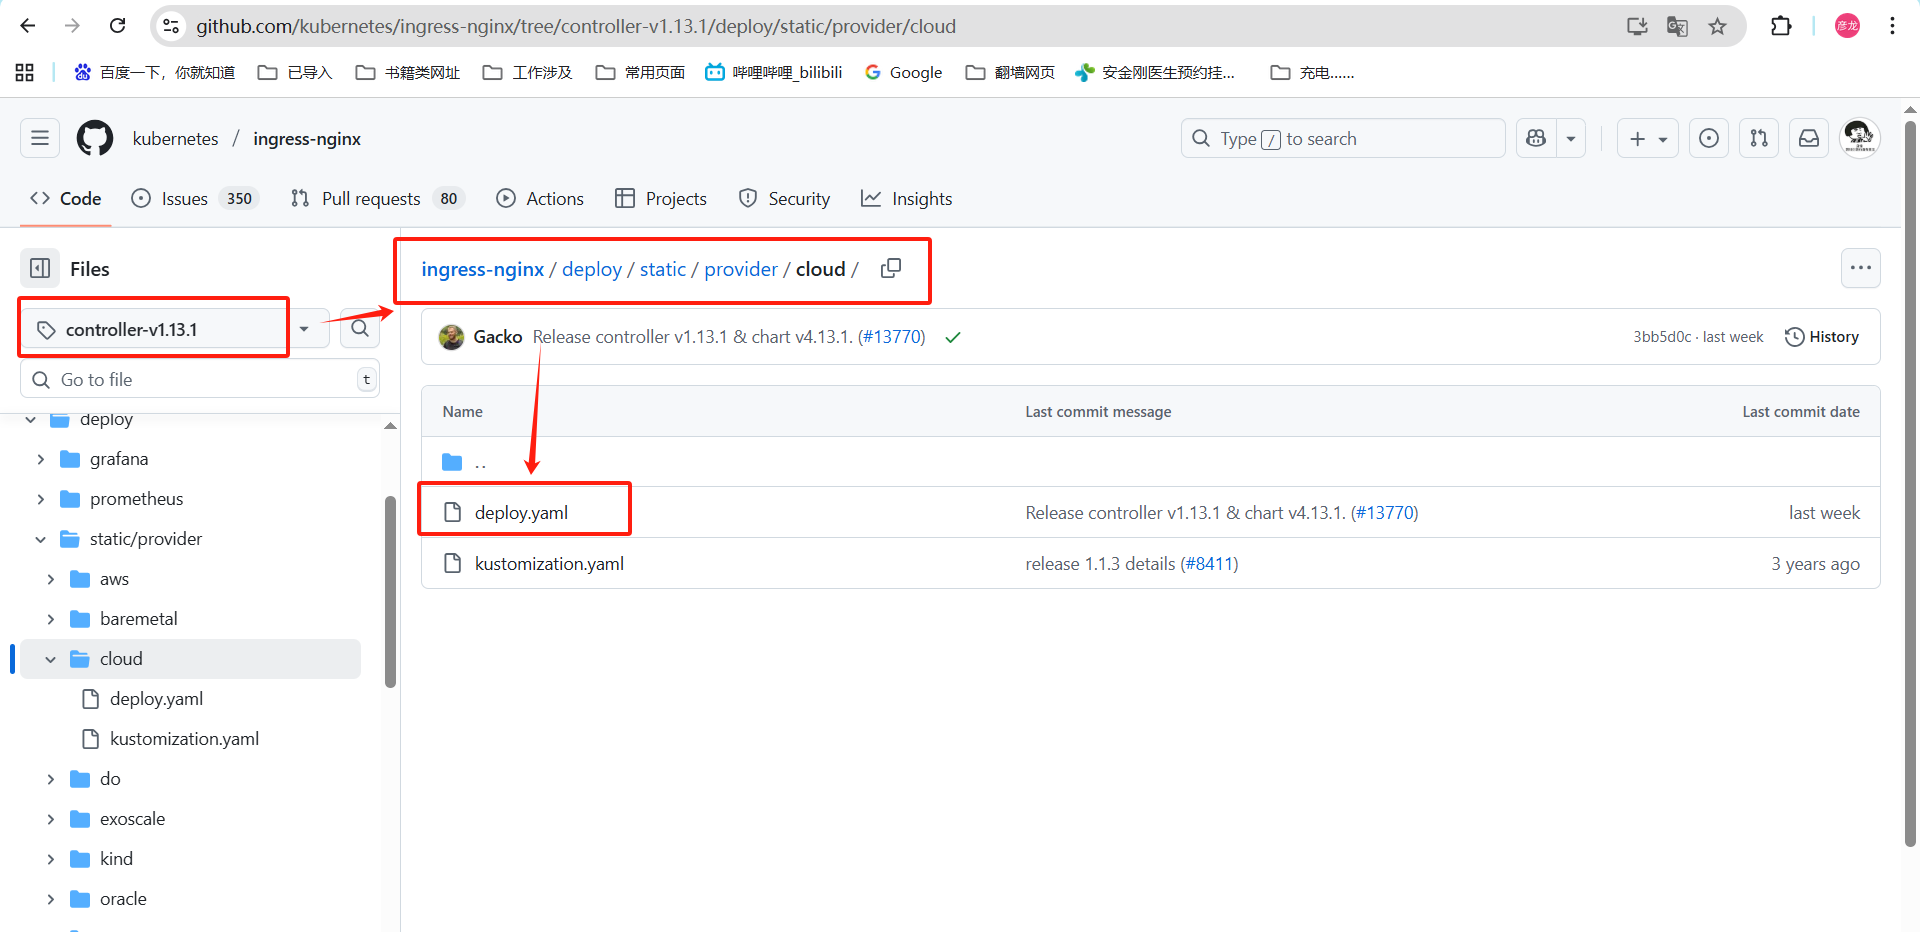
Task: Copy the path with the copy icon
Action: click(x=890, y=268)
